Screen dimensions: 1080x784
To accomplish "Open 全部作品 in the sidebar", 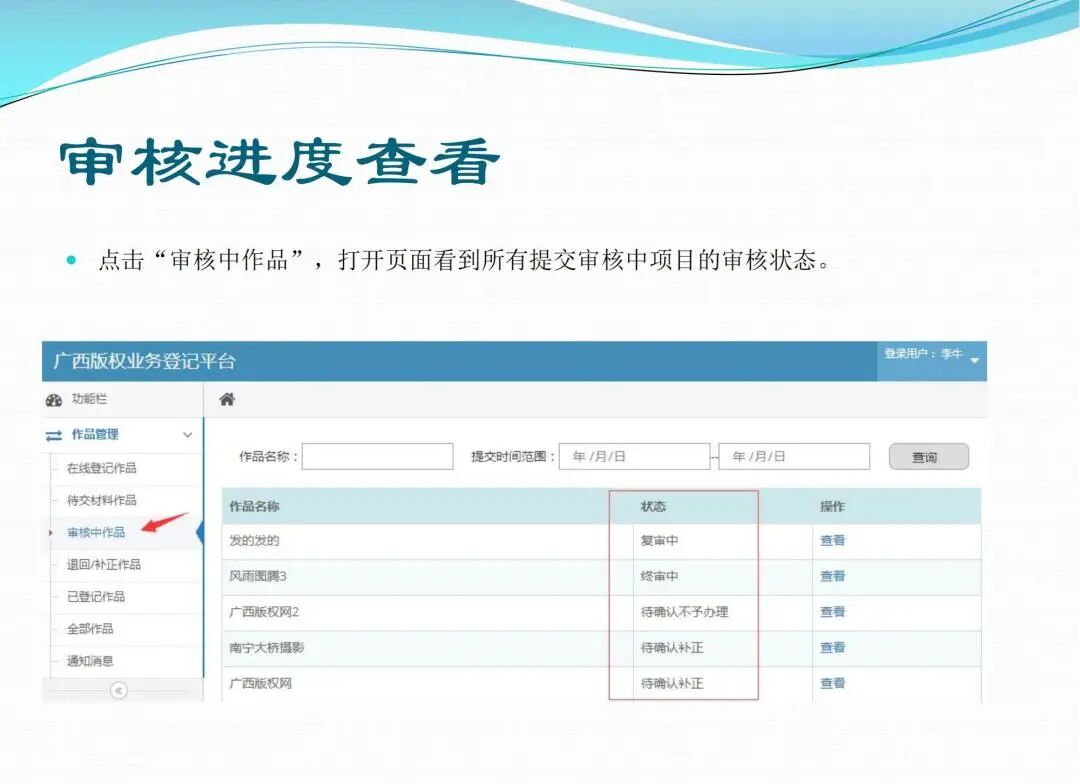I will tap(88, 629).
